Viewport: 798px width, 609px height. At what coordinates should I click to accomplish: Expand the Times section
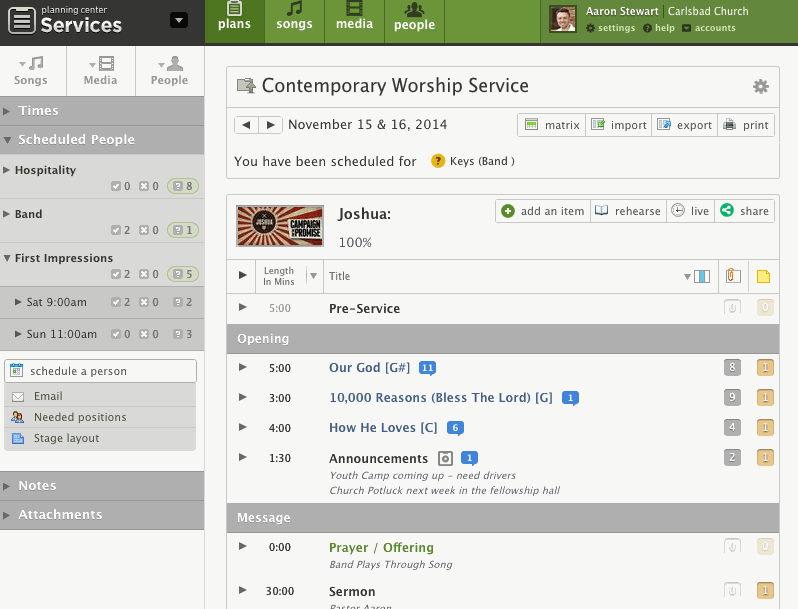point(38,110)
